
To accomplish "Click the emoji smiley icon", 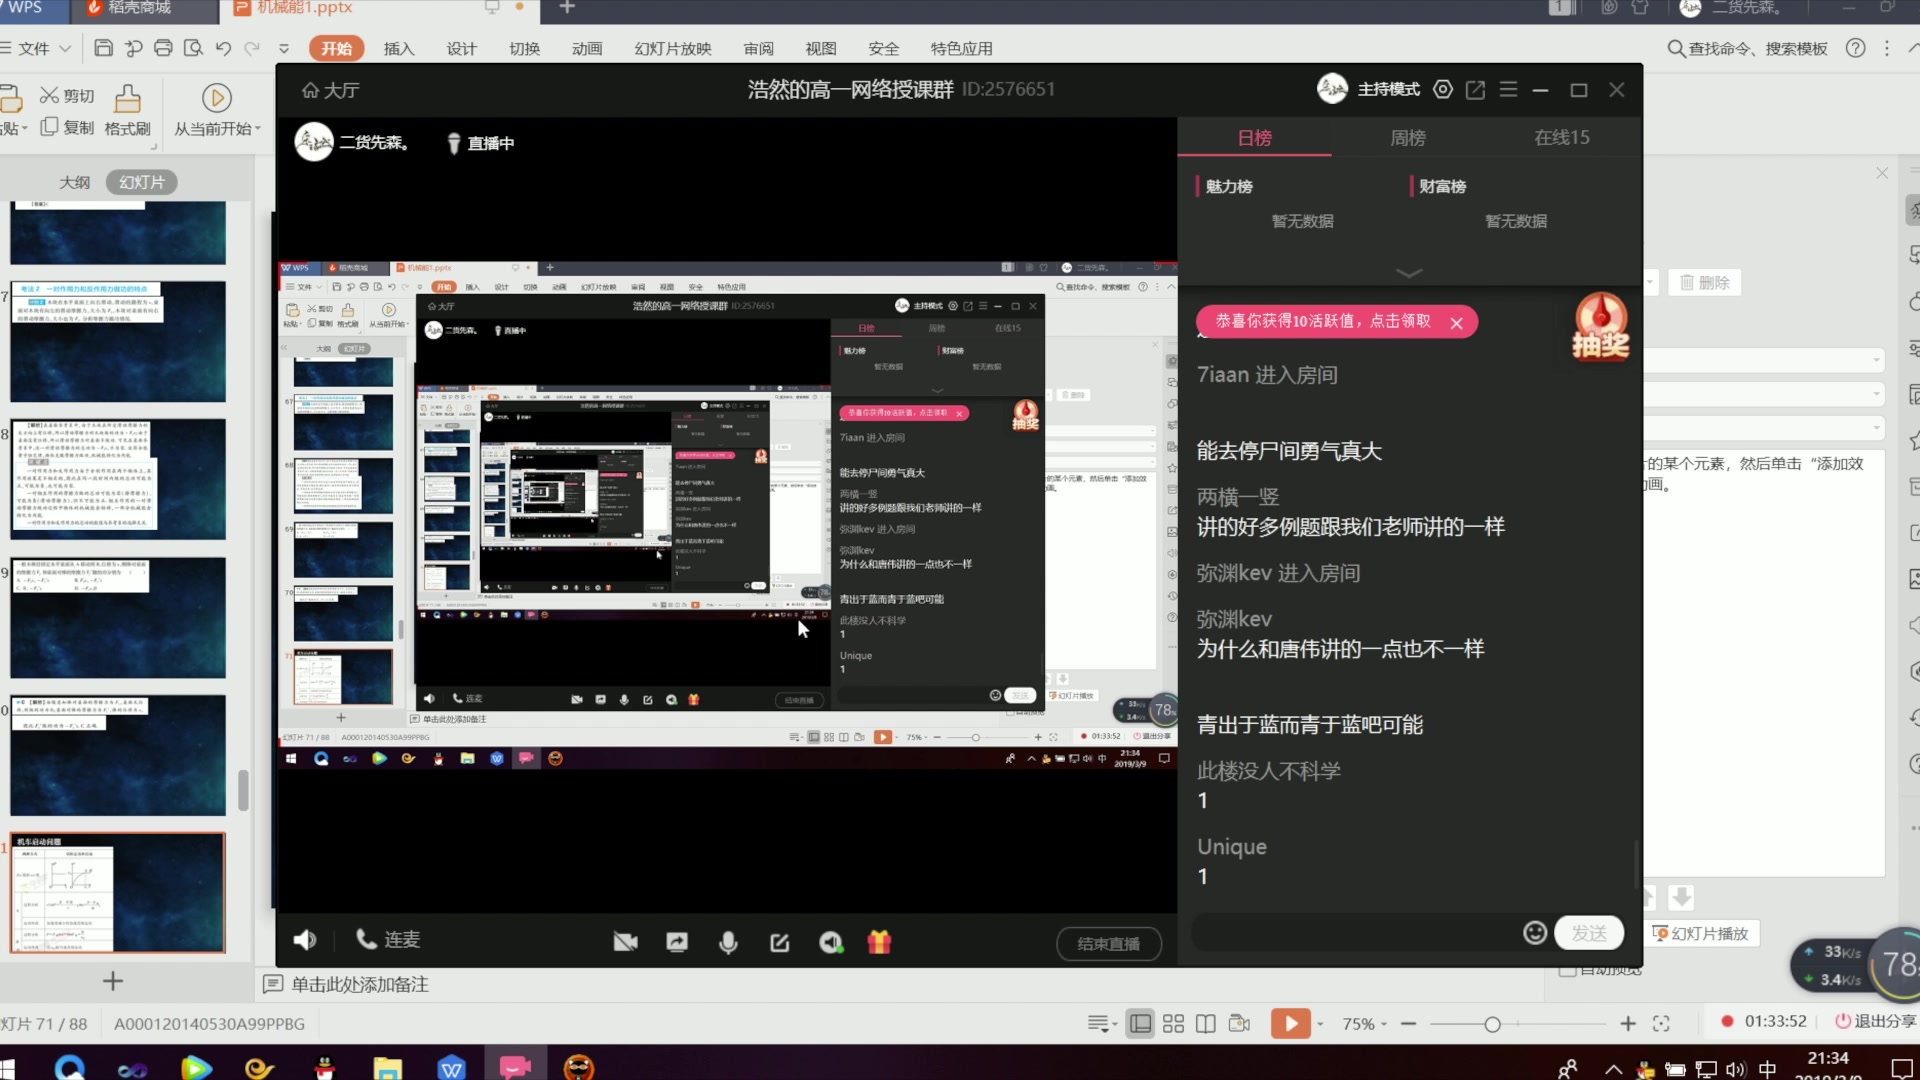I will point(1535,933).
